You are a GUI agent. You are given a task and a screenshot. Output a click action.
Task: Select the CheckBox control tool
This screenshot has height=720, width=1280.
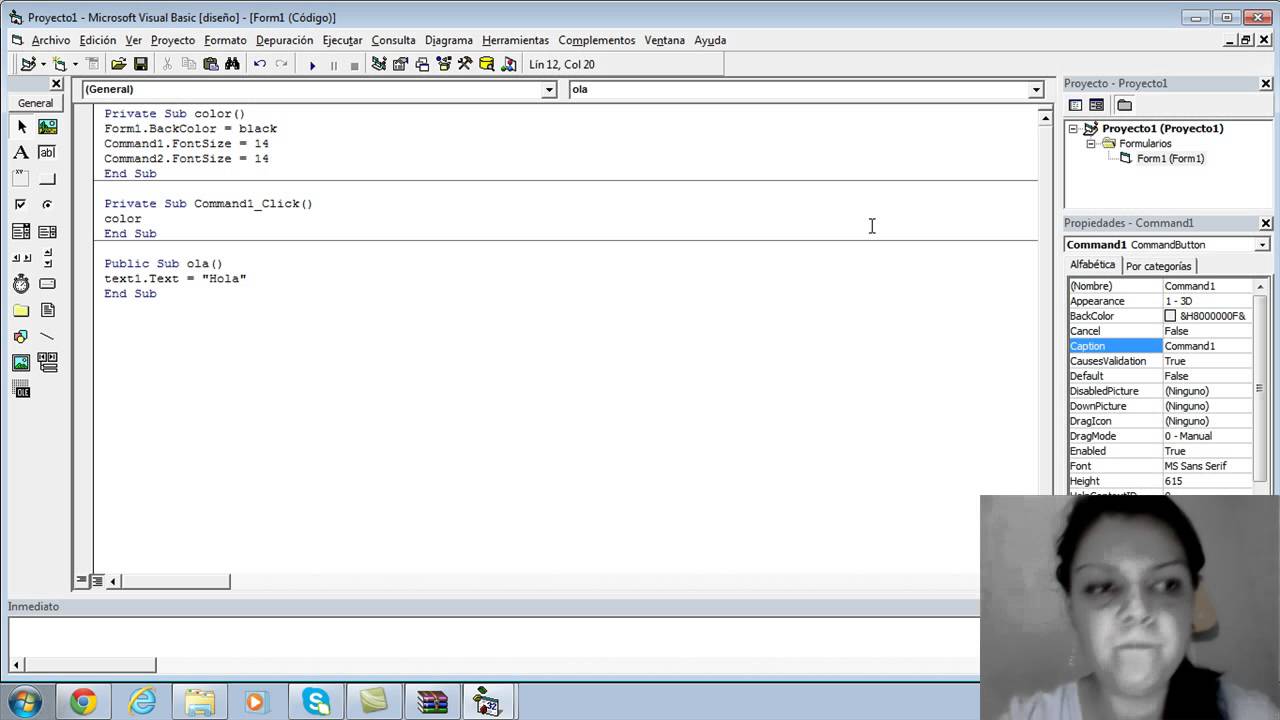[x=21, y=204]
